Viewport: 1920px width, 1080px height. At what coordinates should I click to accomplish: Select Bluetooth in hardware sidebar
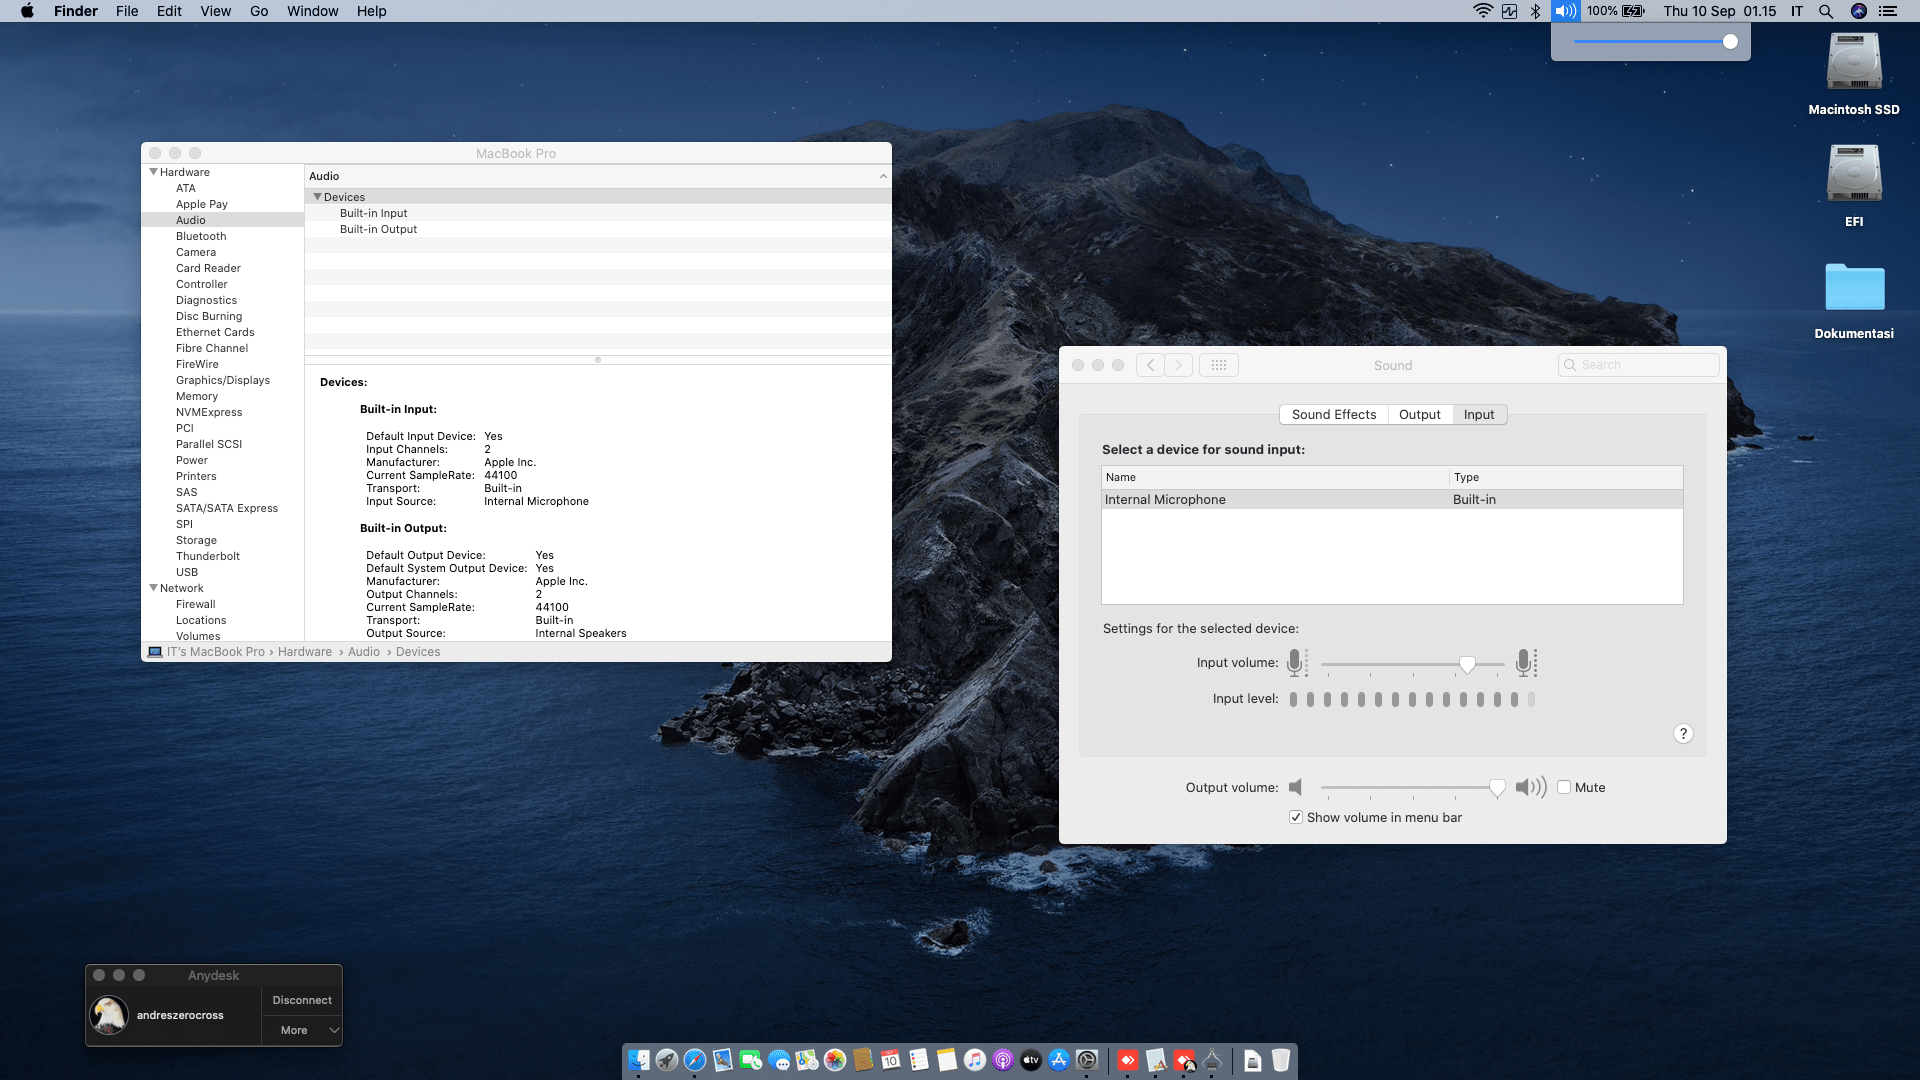tap(201, 236)
